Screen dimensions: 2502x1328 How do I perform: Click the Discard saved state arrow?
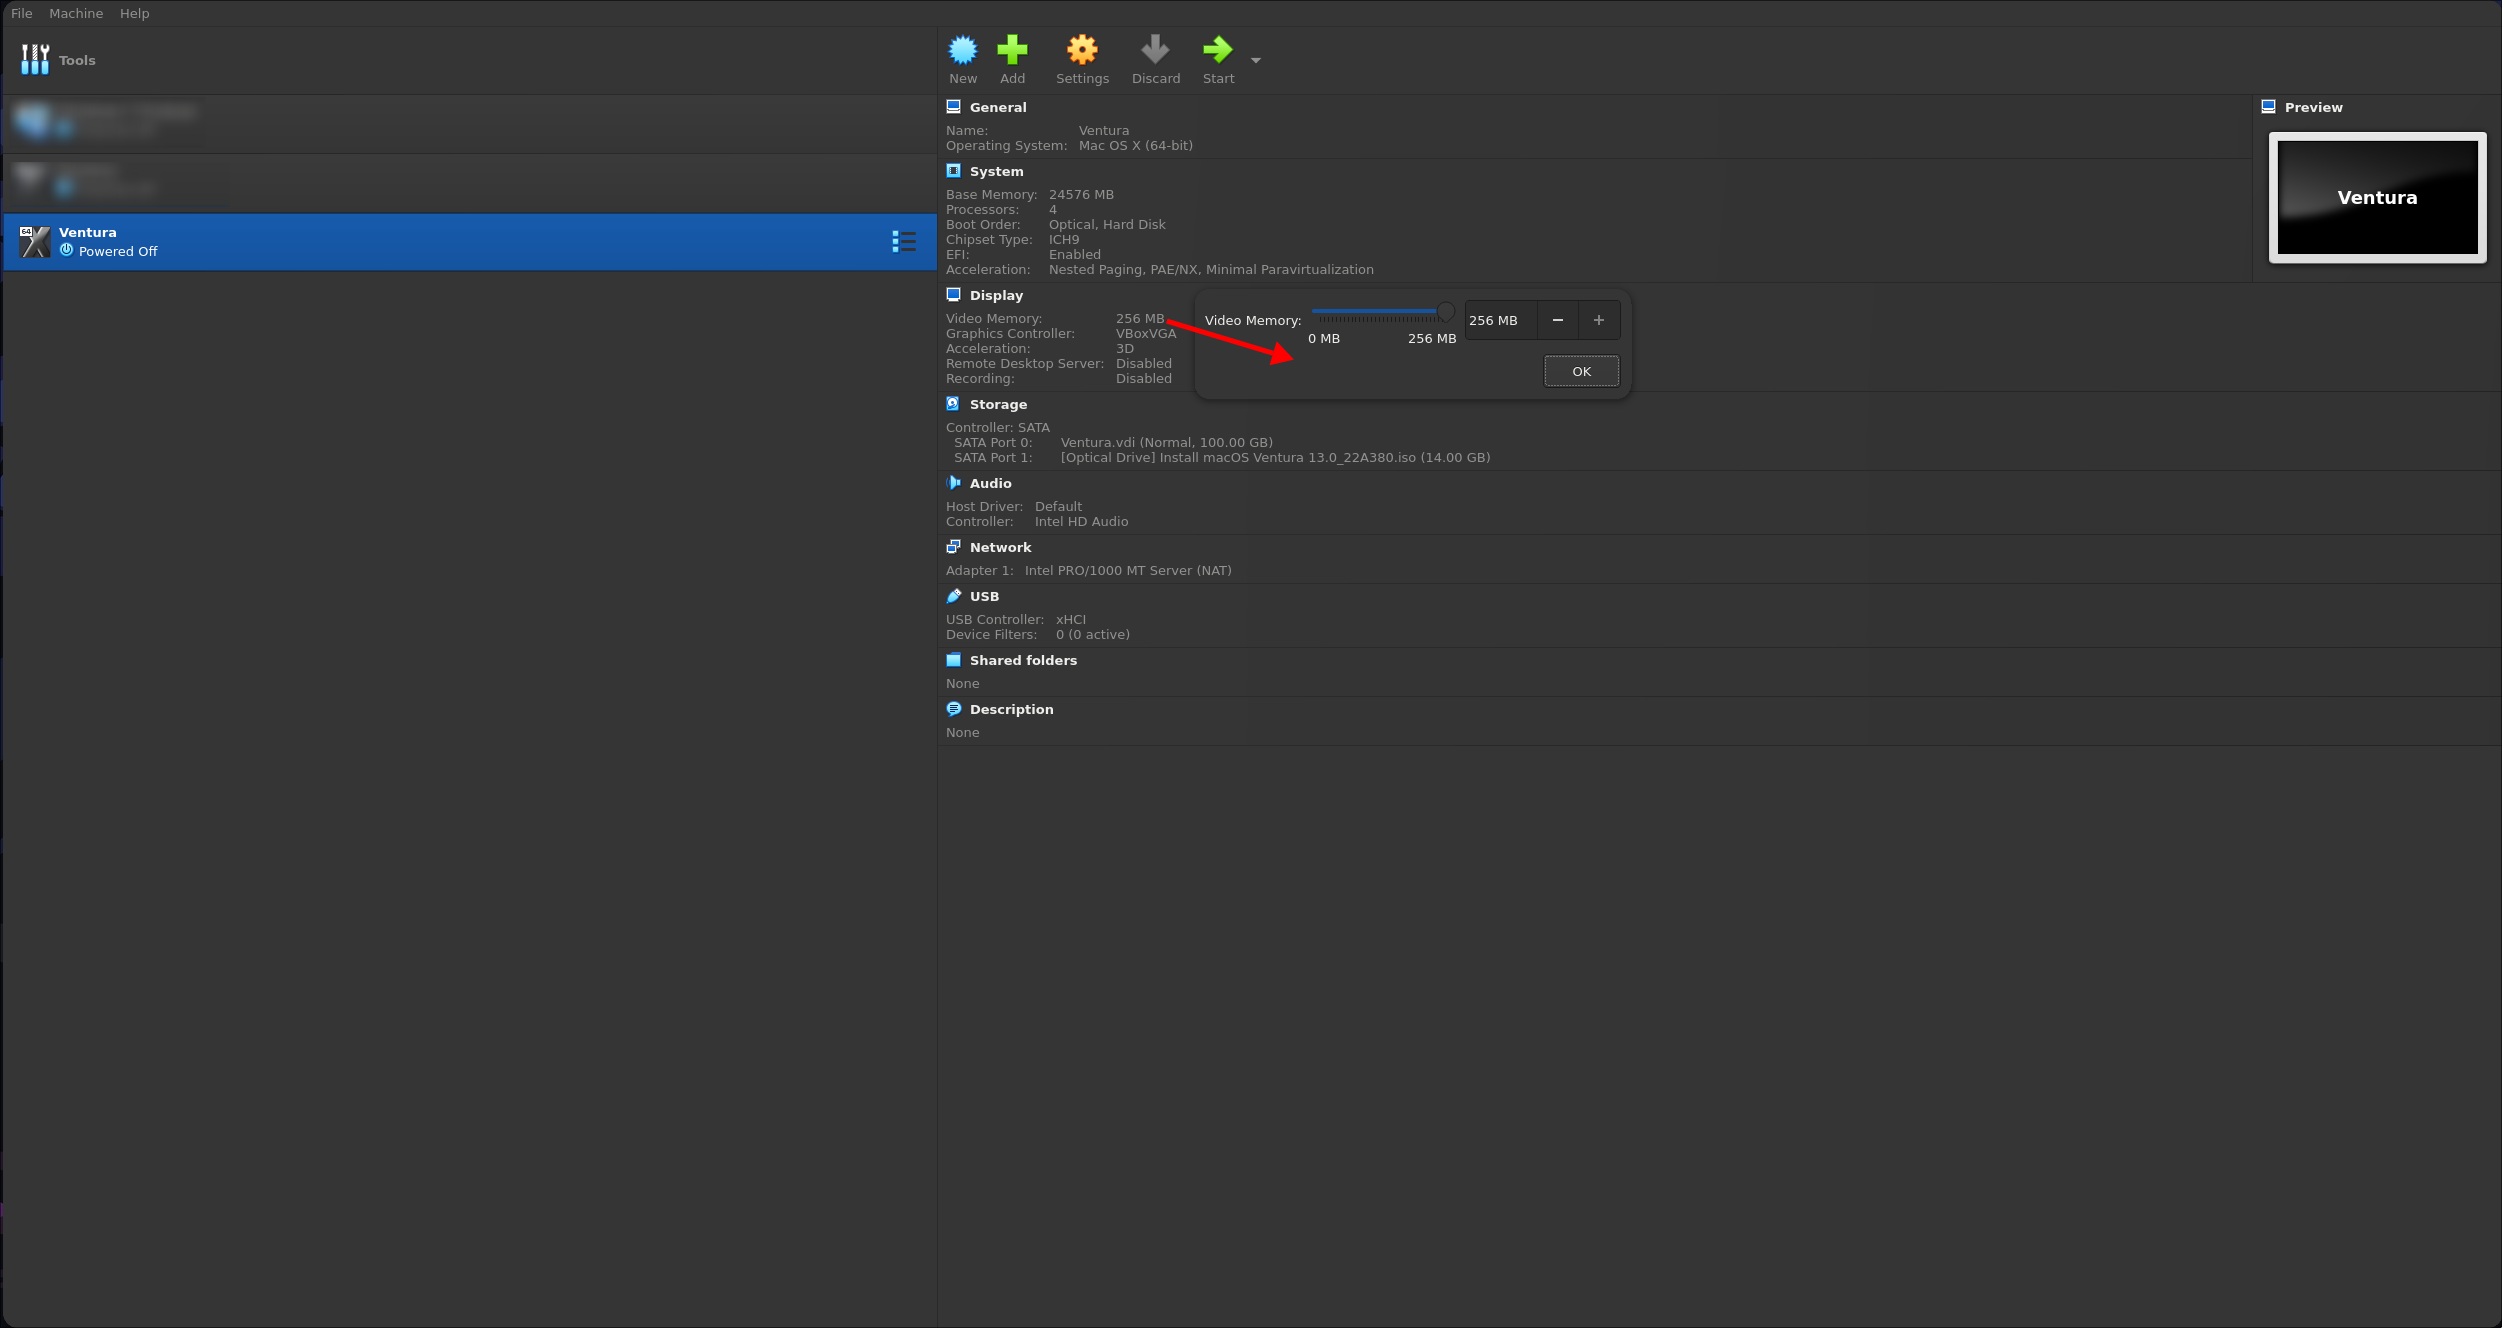(1155, 50)
